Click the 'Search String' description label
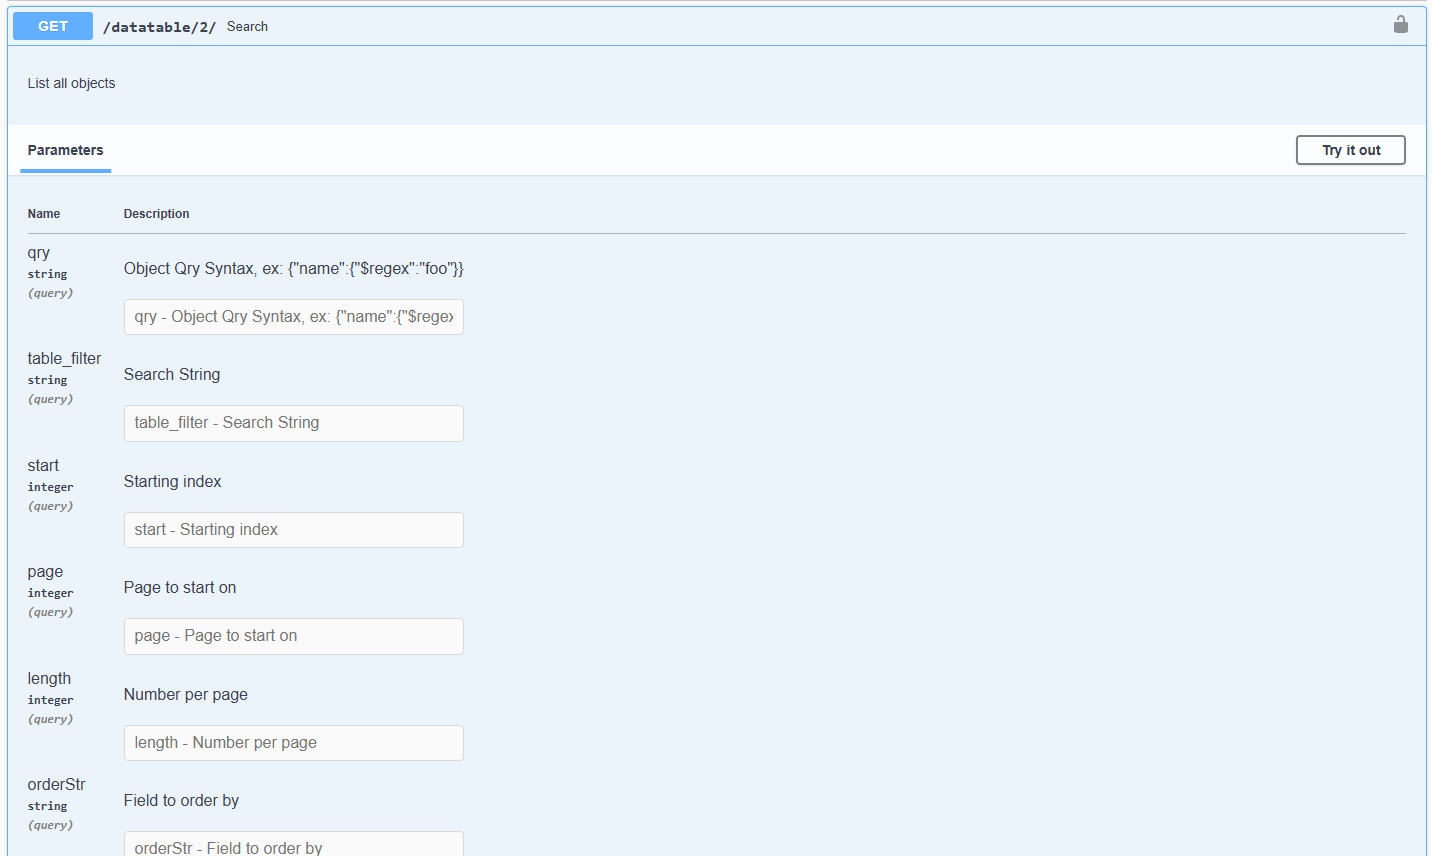The image size is (1432, 856). coord(172,375)
